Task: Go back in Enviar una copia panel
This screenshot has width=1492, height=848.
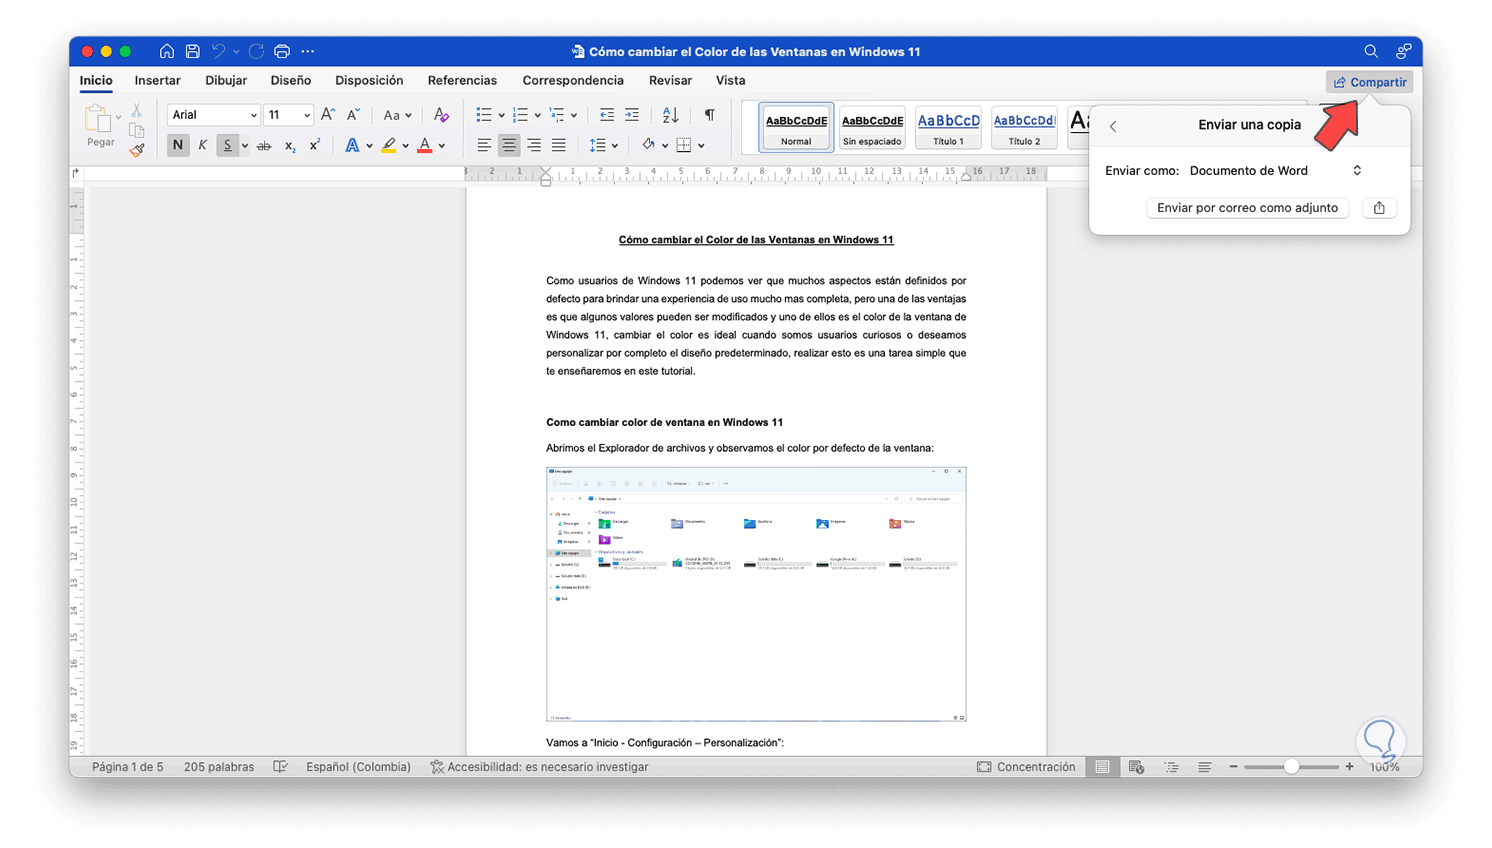Action: point(1113,126)
